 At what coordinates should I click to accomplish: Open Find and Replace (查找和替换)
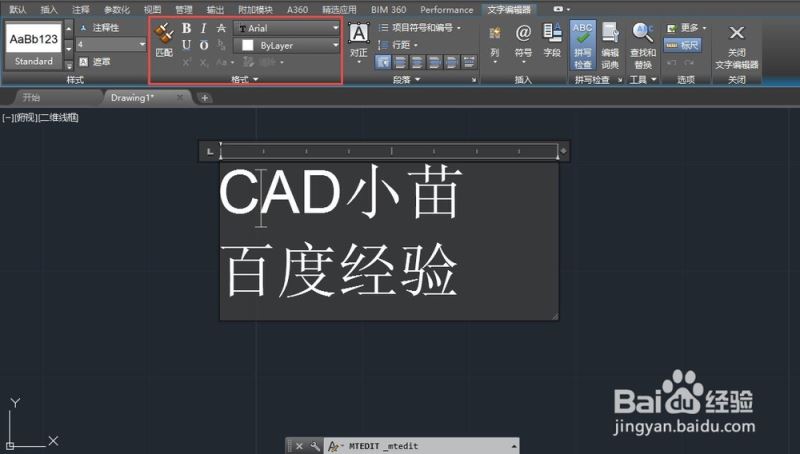643,45
